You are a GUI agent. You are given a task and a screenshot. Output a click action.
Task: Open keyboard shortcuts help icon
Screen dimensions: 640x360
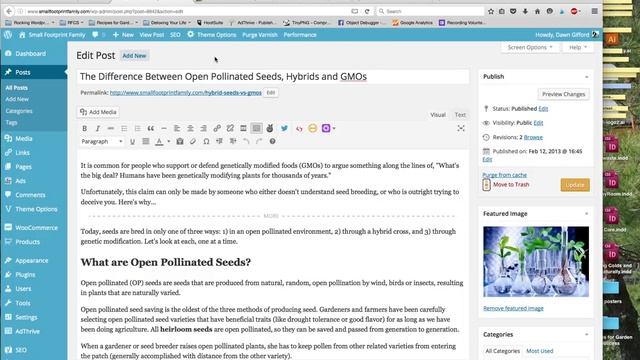(x=272, y=141)
